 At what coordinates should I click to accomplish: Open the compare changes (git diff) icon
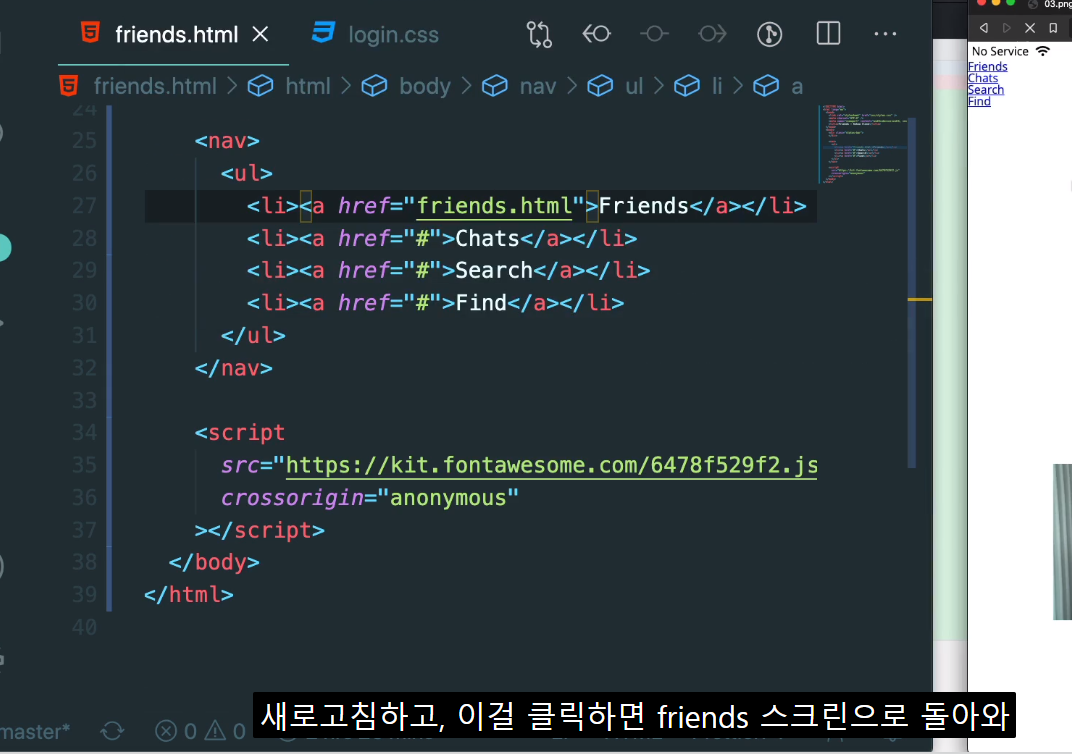tap(539, 34)
